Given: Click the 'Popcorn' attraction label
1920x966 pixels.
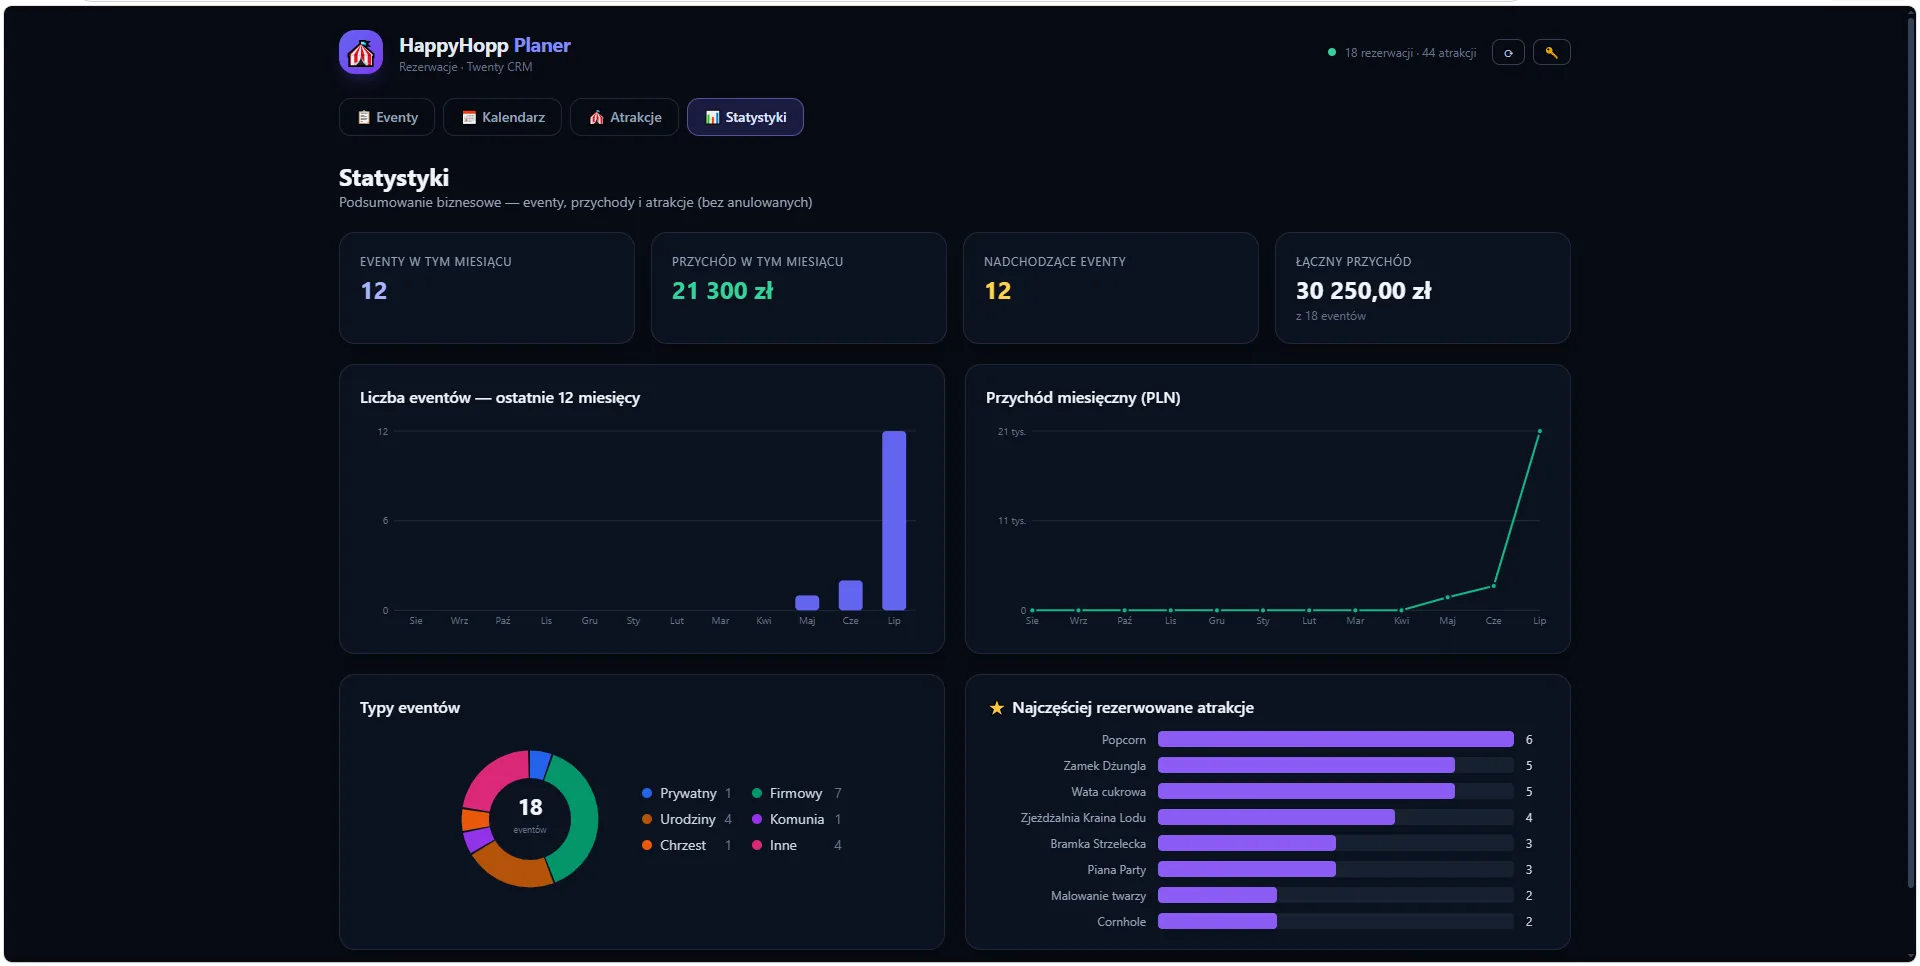Looking at the screenshot, I should click(x=1124, y=740).
